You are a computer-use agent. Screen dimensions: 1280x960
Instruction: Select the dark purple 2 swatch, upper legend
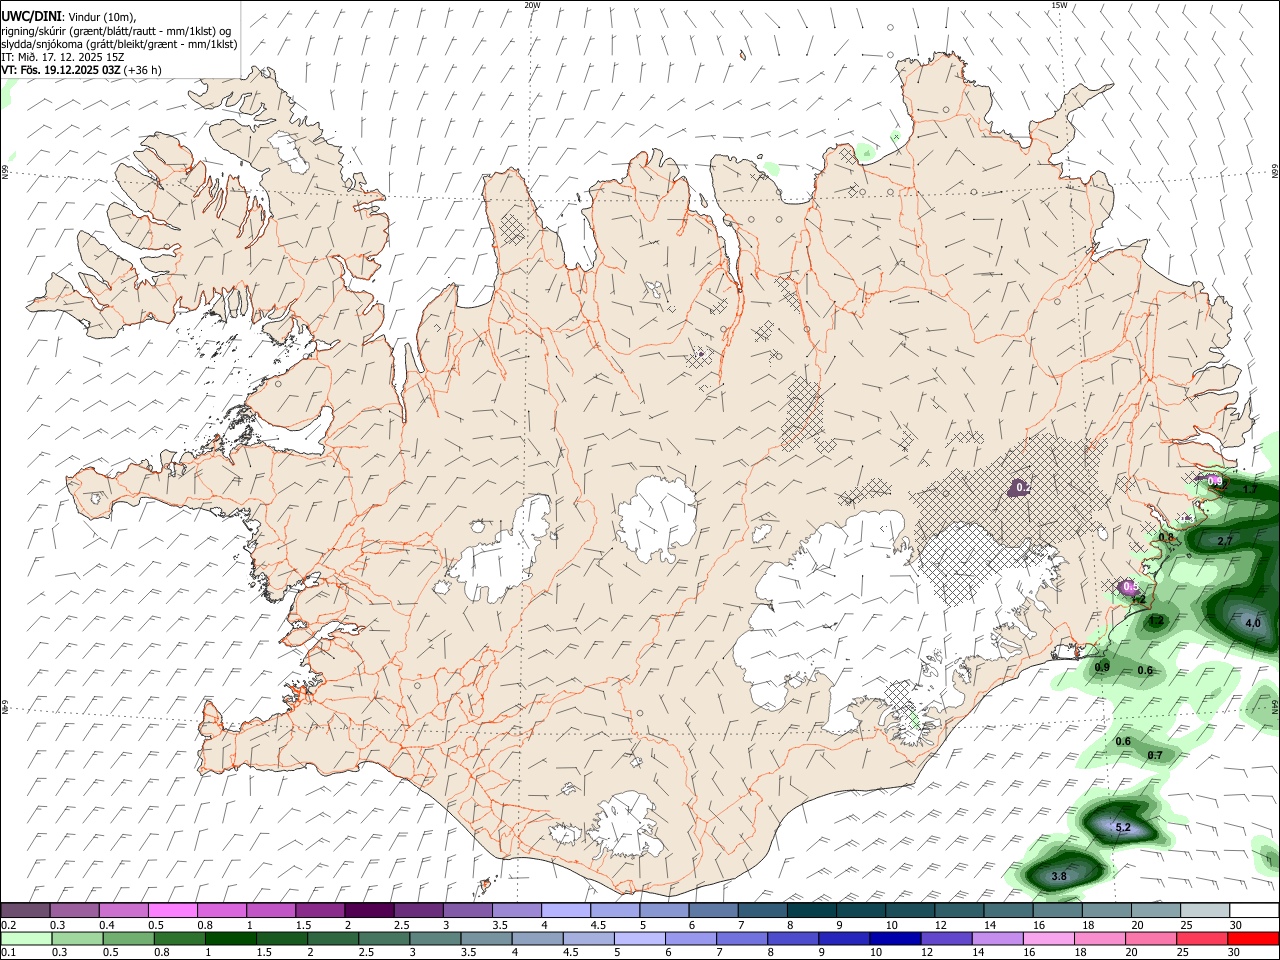tap(368, 910)
